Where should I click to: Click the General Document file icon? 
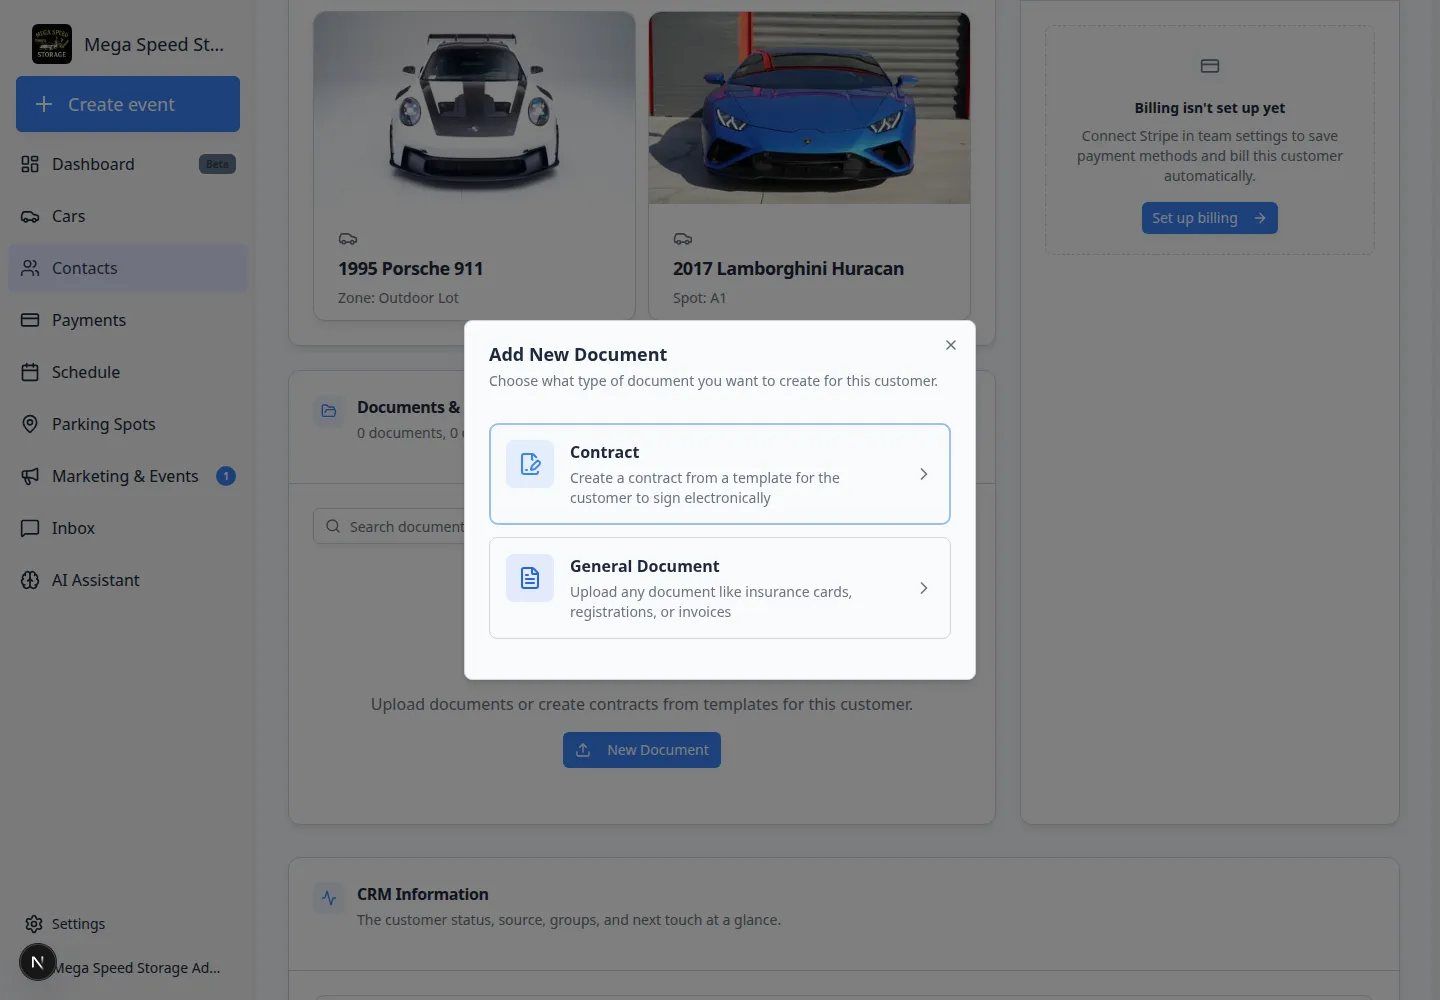pyautogui.click(x=530, y=578)
